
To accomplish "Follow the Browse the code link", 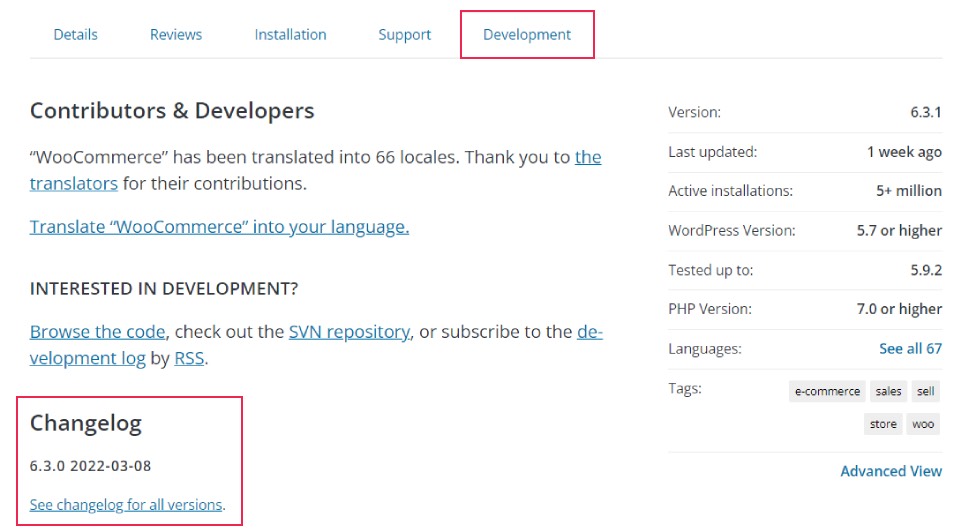I will point(98,332).
